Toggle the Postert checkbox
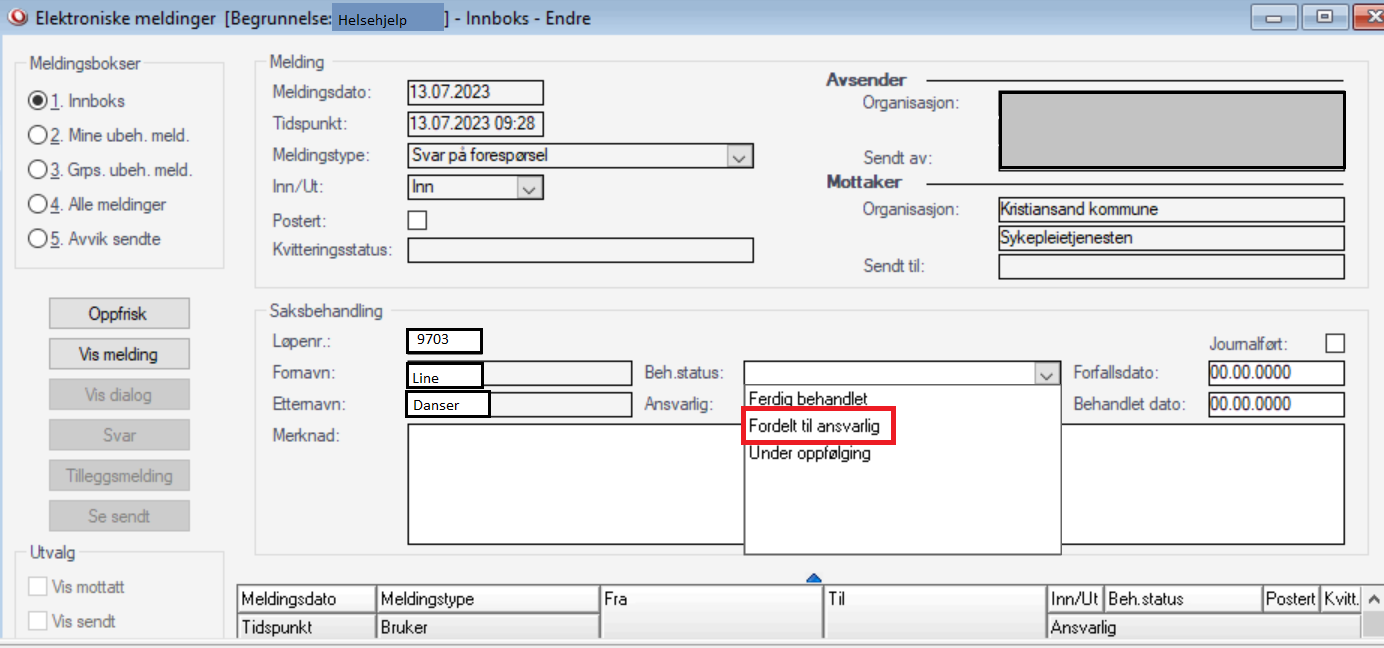The image size is (1384, 648). coord(417,220)
